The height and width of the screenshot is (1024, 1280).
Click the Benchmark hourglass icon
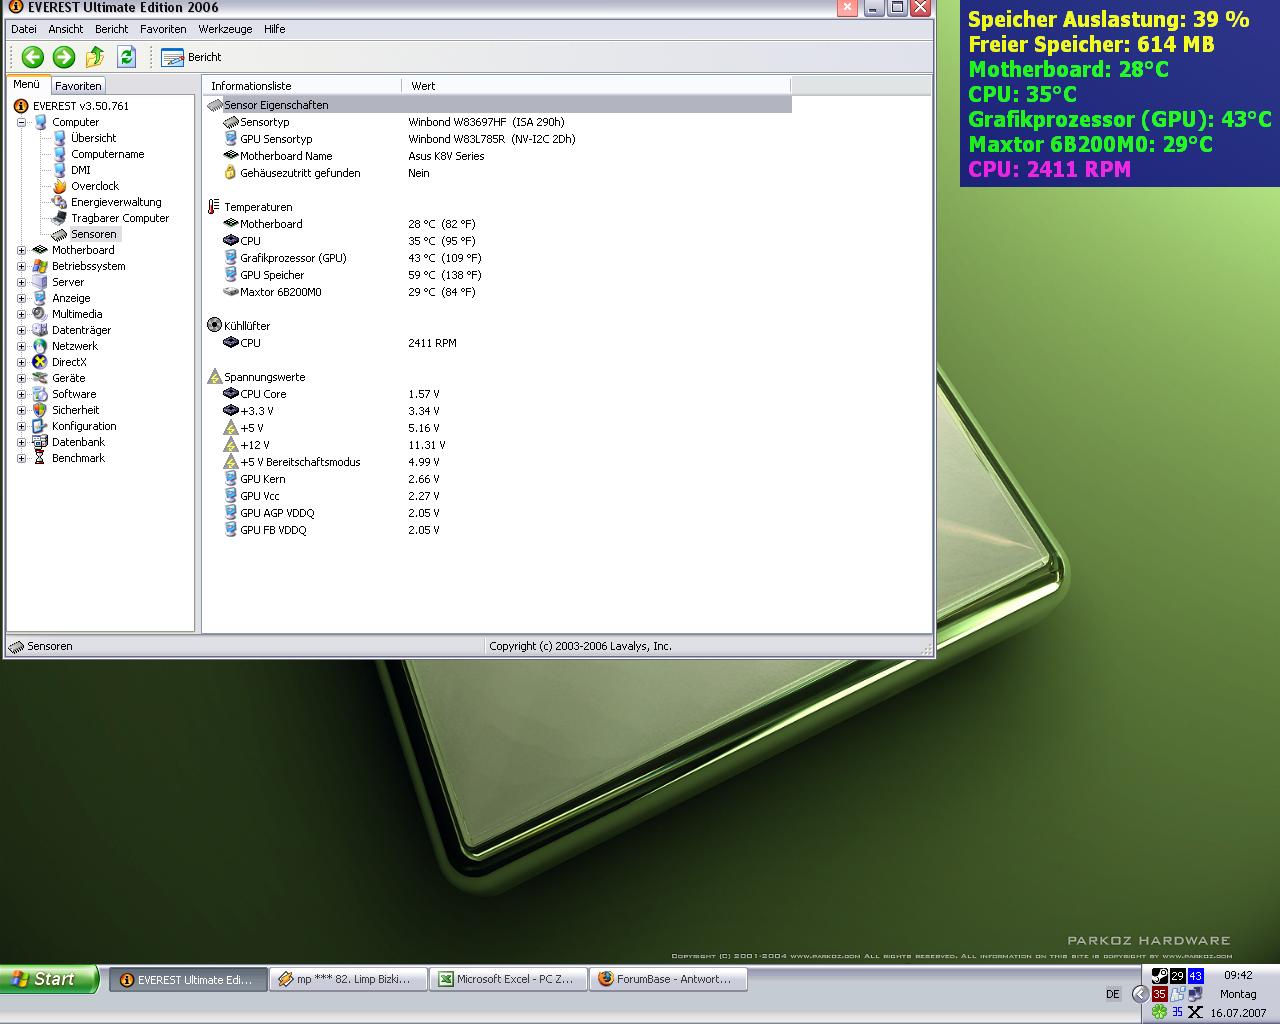40,458
